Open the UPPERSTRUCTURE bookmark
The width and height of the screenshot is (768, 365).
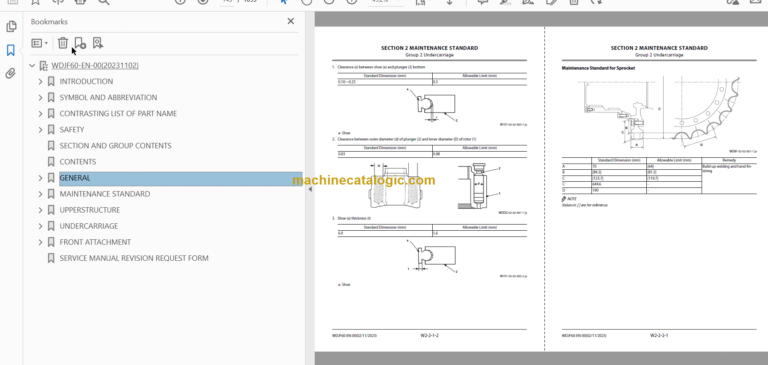[90, 210]
